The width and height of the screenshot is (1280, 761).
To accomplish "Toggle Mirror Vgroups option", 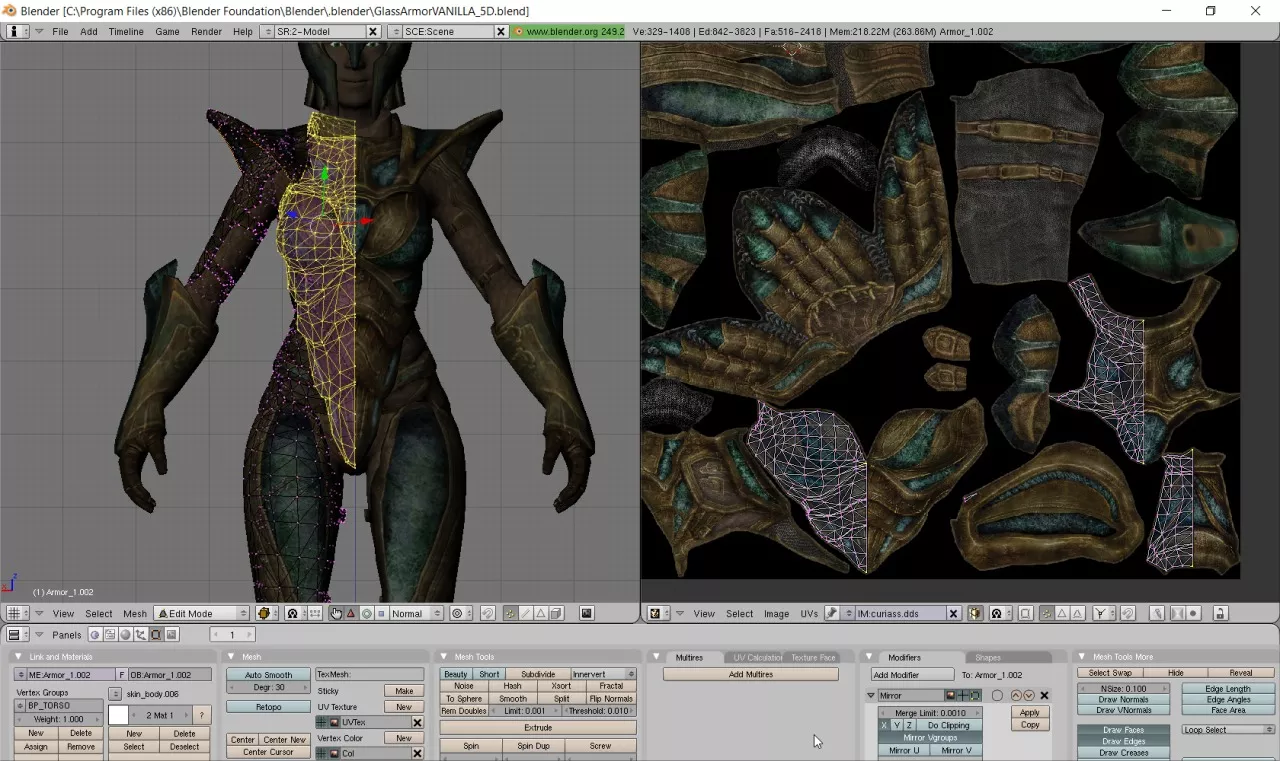I will pyautogui.click(x=930, y=738).
